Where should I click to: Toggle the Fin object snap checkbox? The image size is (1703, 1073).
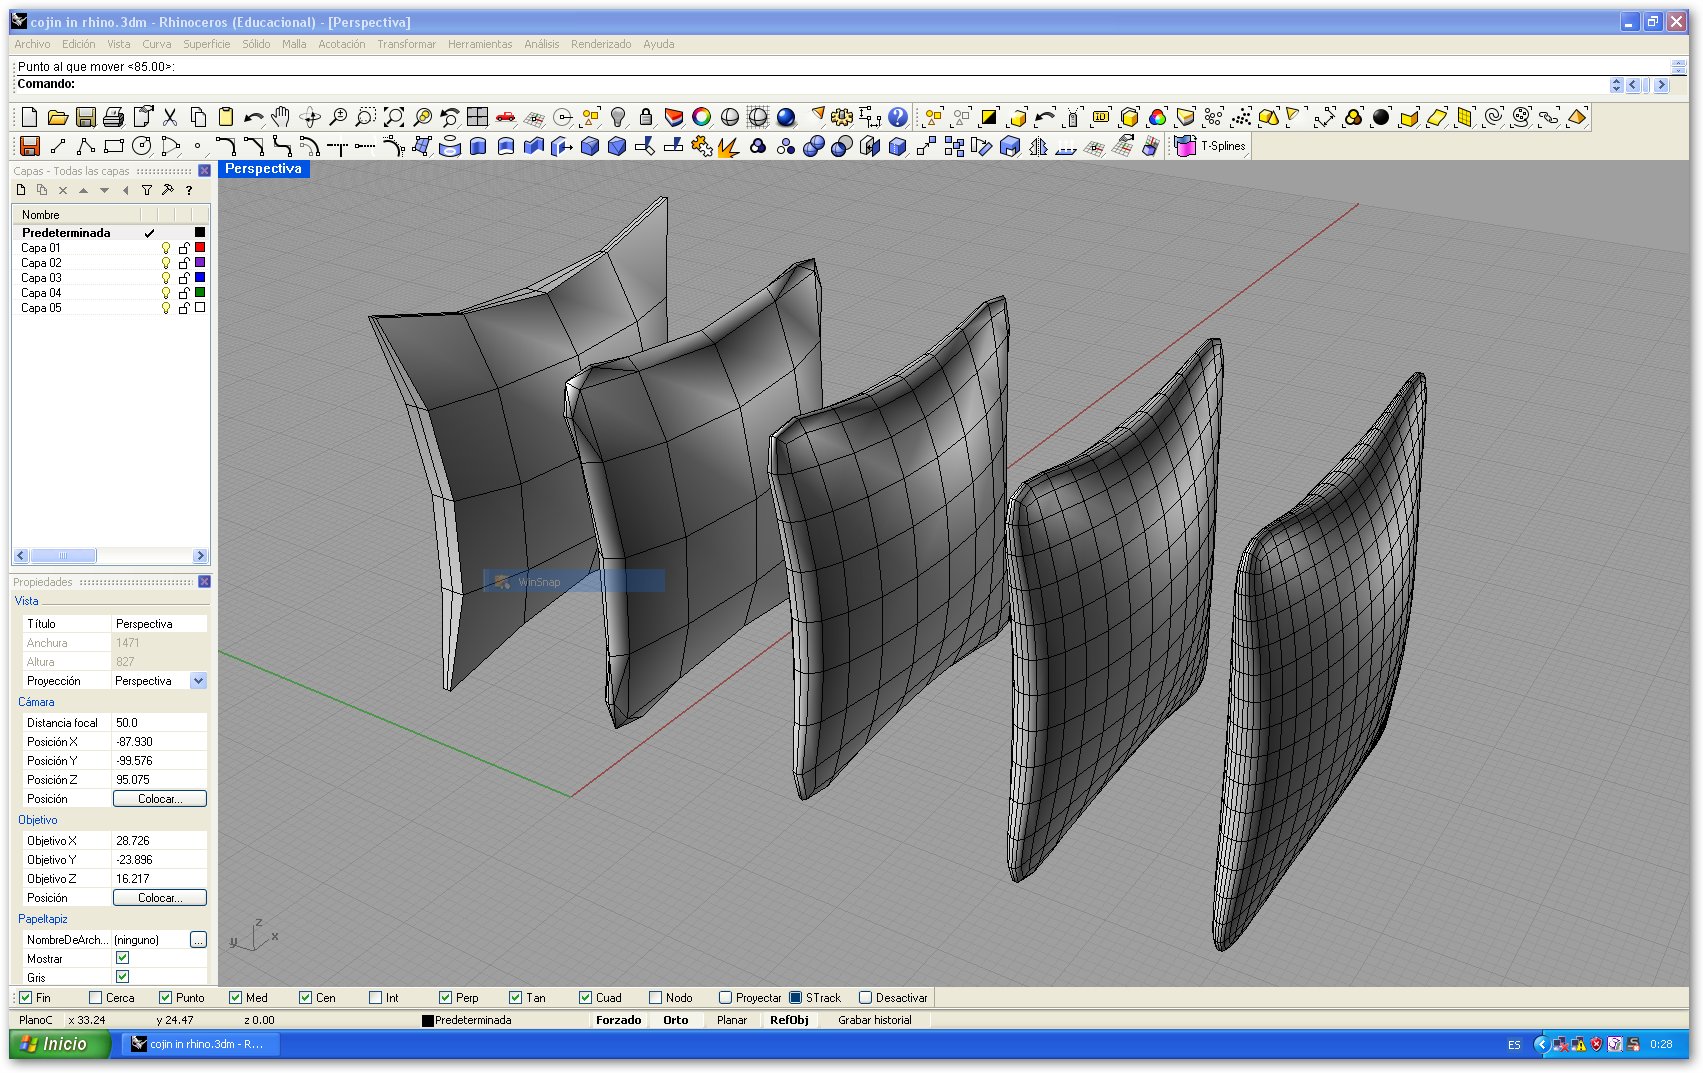[x=26, y=998]
